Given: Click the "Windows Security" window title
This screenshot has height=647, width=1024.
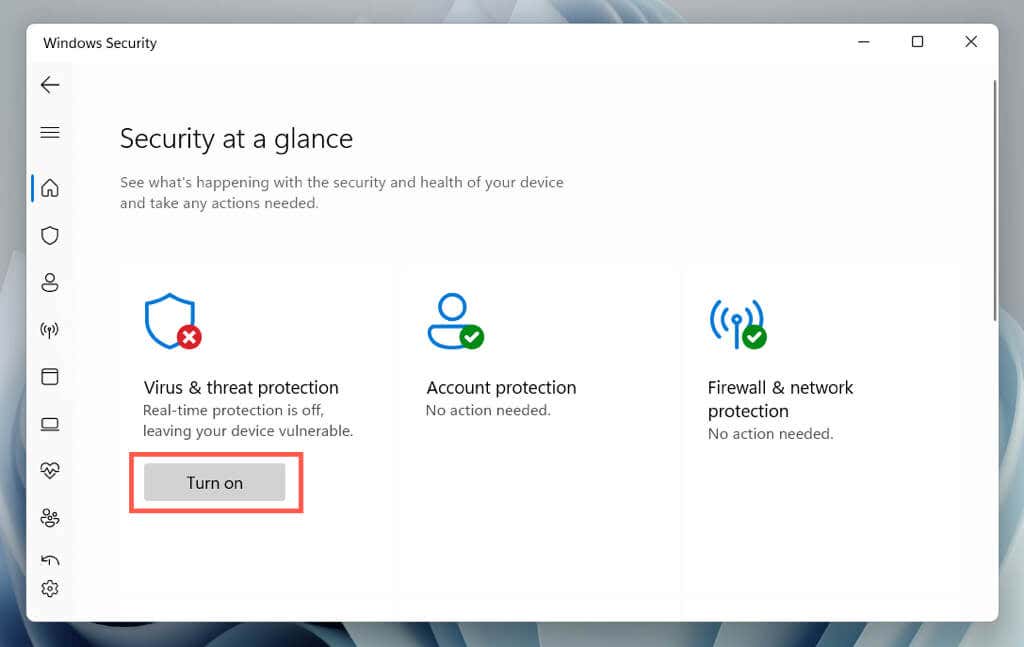Looking at the screenshot, I should click(x=100, y=43).
